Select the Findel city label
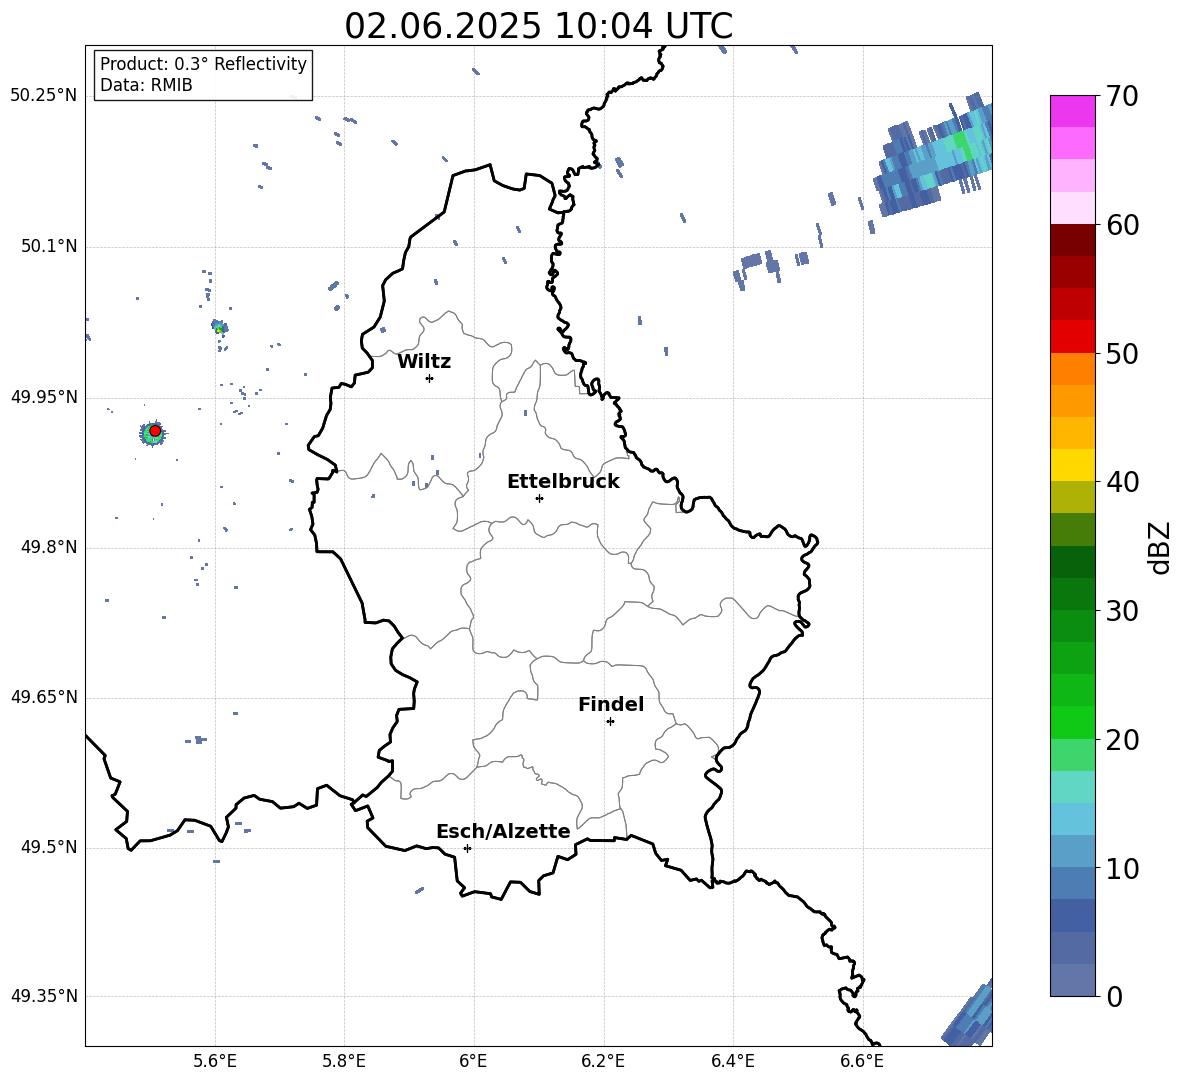Image resolution: width=1184 pixels, height=1081 pixels. tap(611, 704)
